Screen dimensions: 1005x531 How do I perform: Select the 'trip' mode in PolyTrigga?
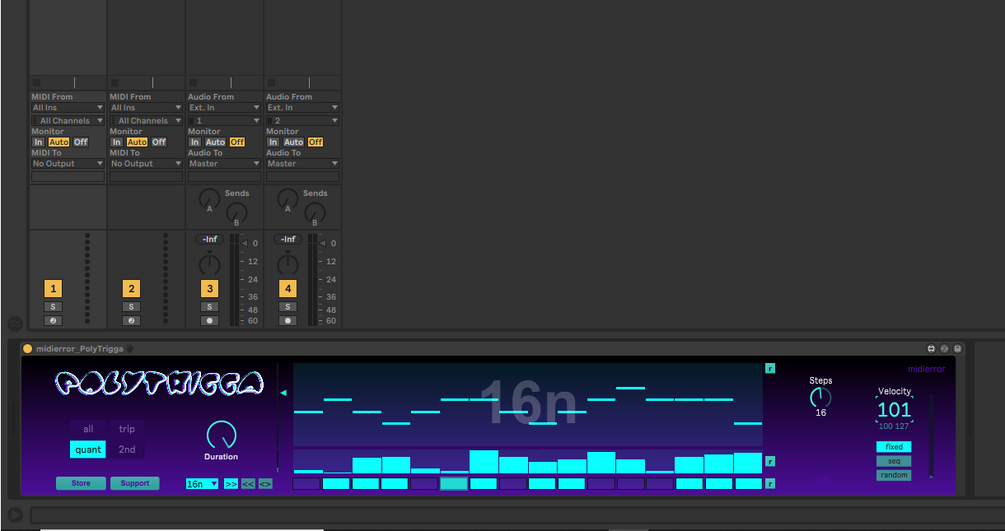click(x=127, y=429)
